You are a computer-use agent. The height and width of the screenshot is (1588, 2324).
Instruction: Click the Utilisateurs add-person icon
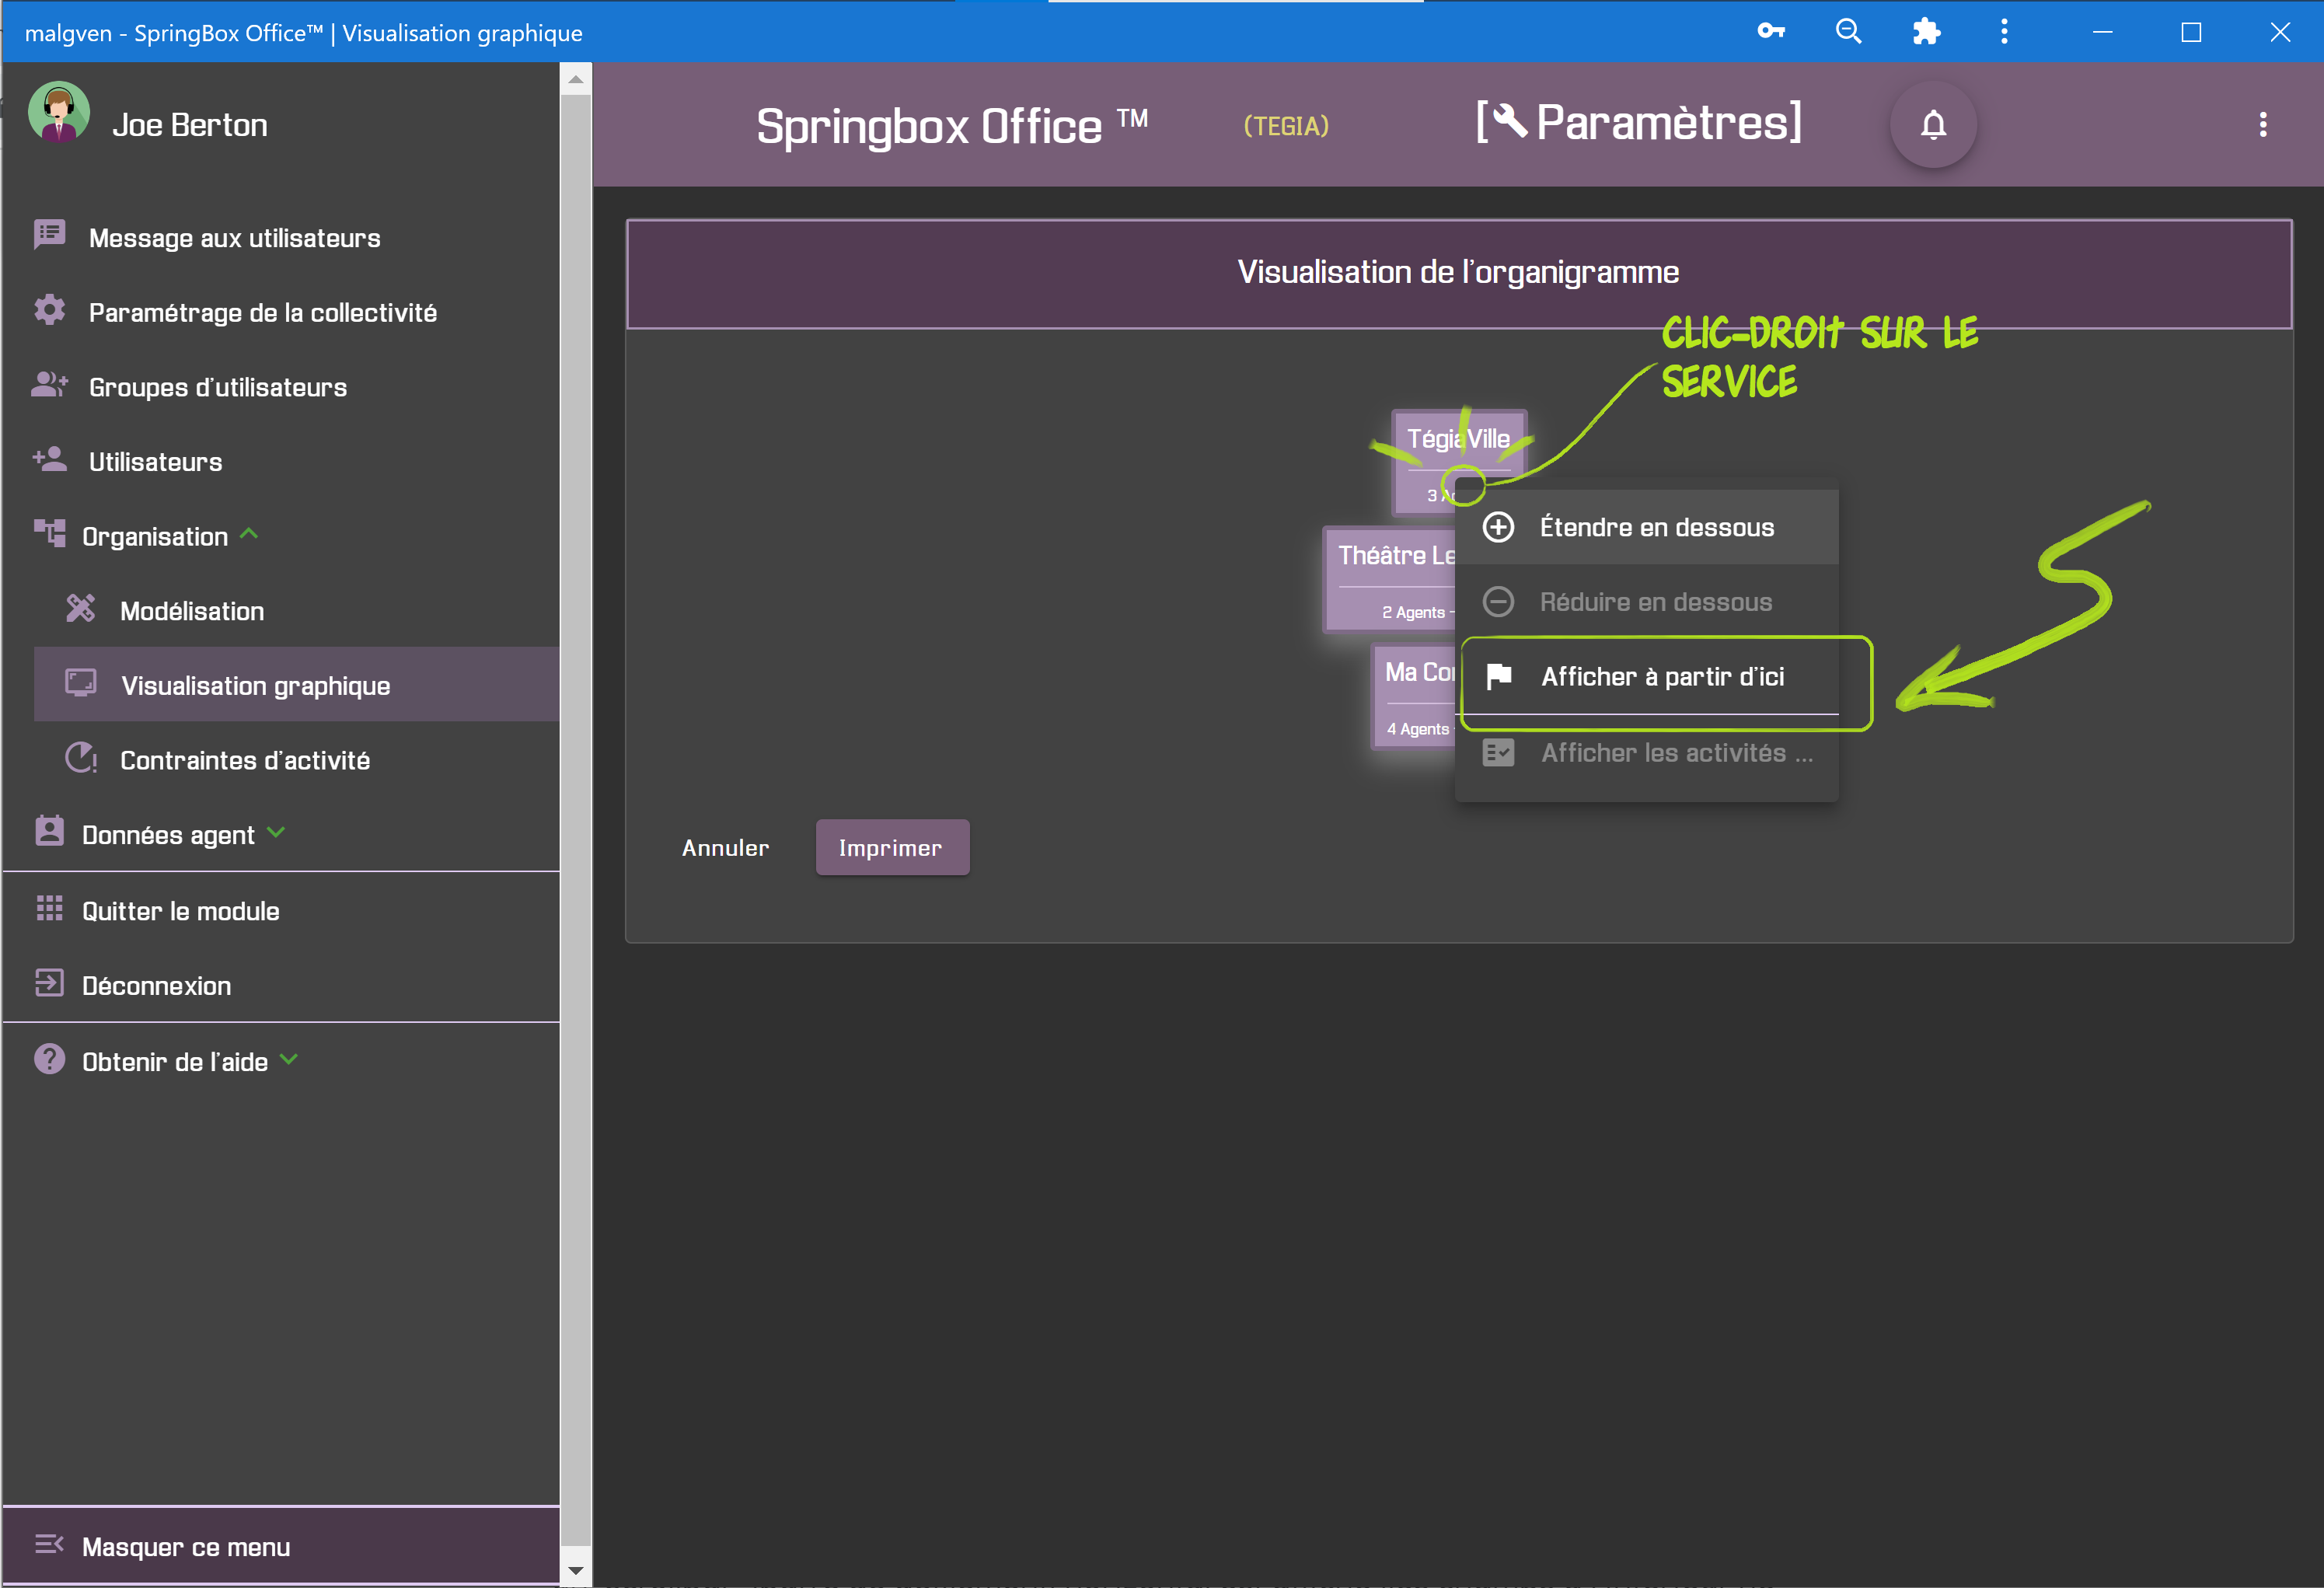click(49, 460)
